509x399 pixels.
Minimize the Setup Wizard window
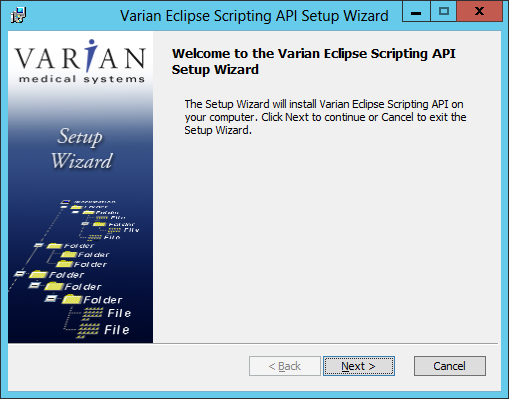click(x=416, y=12)
